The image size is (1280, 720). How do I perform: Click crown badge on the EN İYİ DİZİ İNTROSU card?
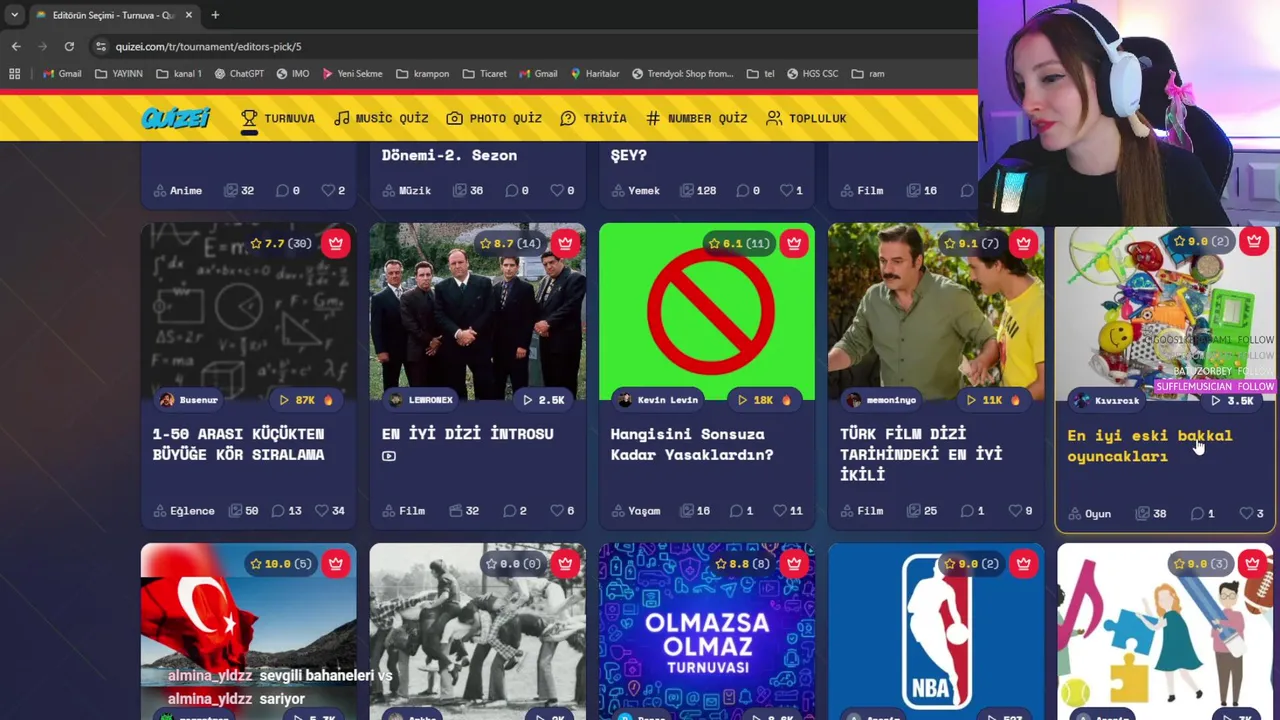[x=565, y=243]
